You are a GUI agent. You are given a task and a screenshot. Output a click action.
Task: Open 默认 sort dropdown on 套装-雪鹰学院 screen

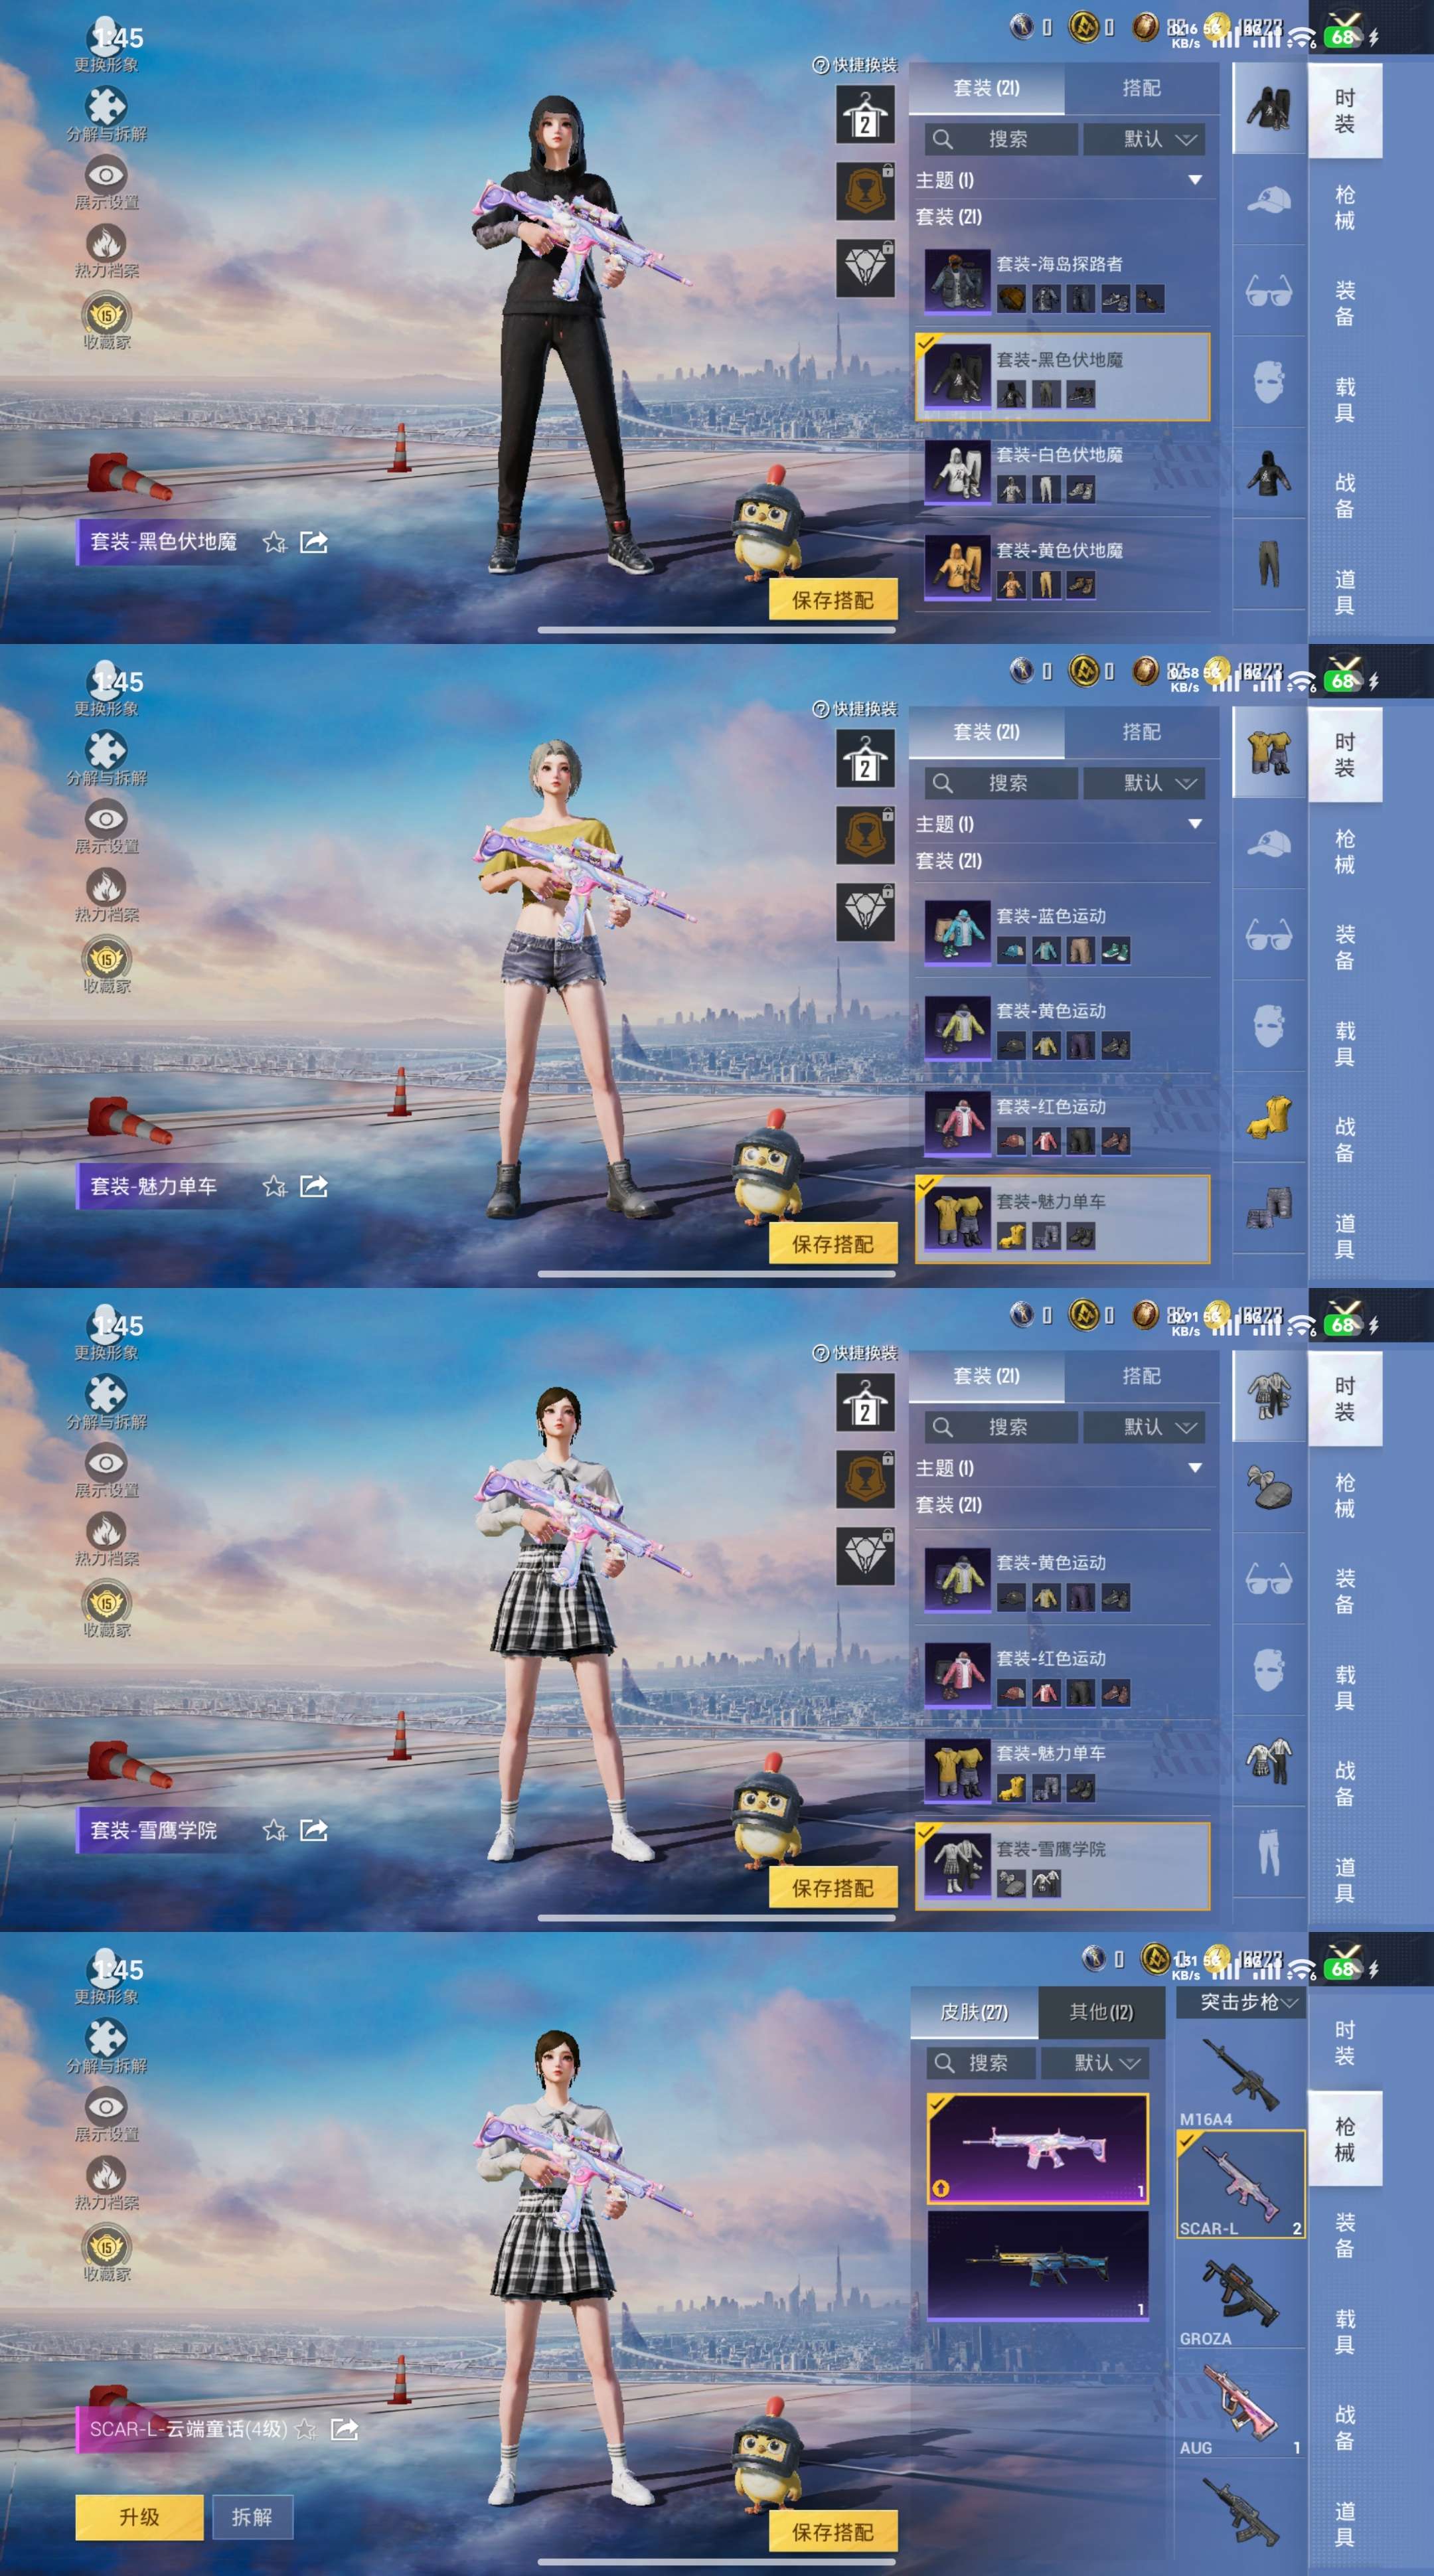pyautogui.click(x=1144, y=1427)
